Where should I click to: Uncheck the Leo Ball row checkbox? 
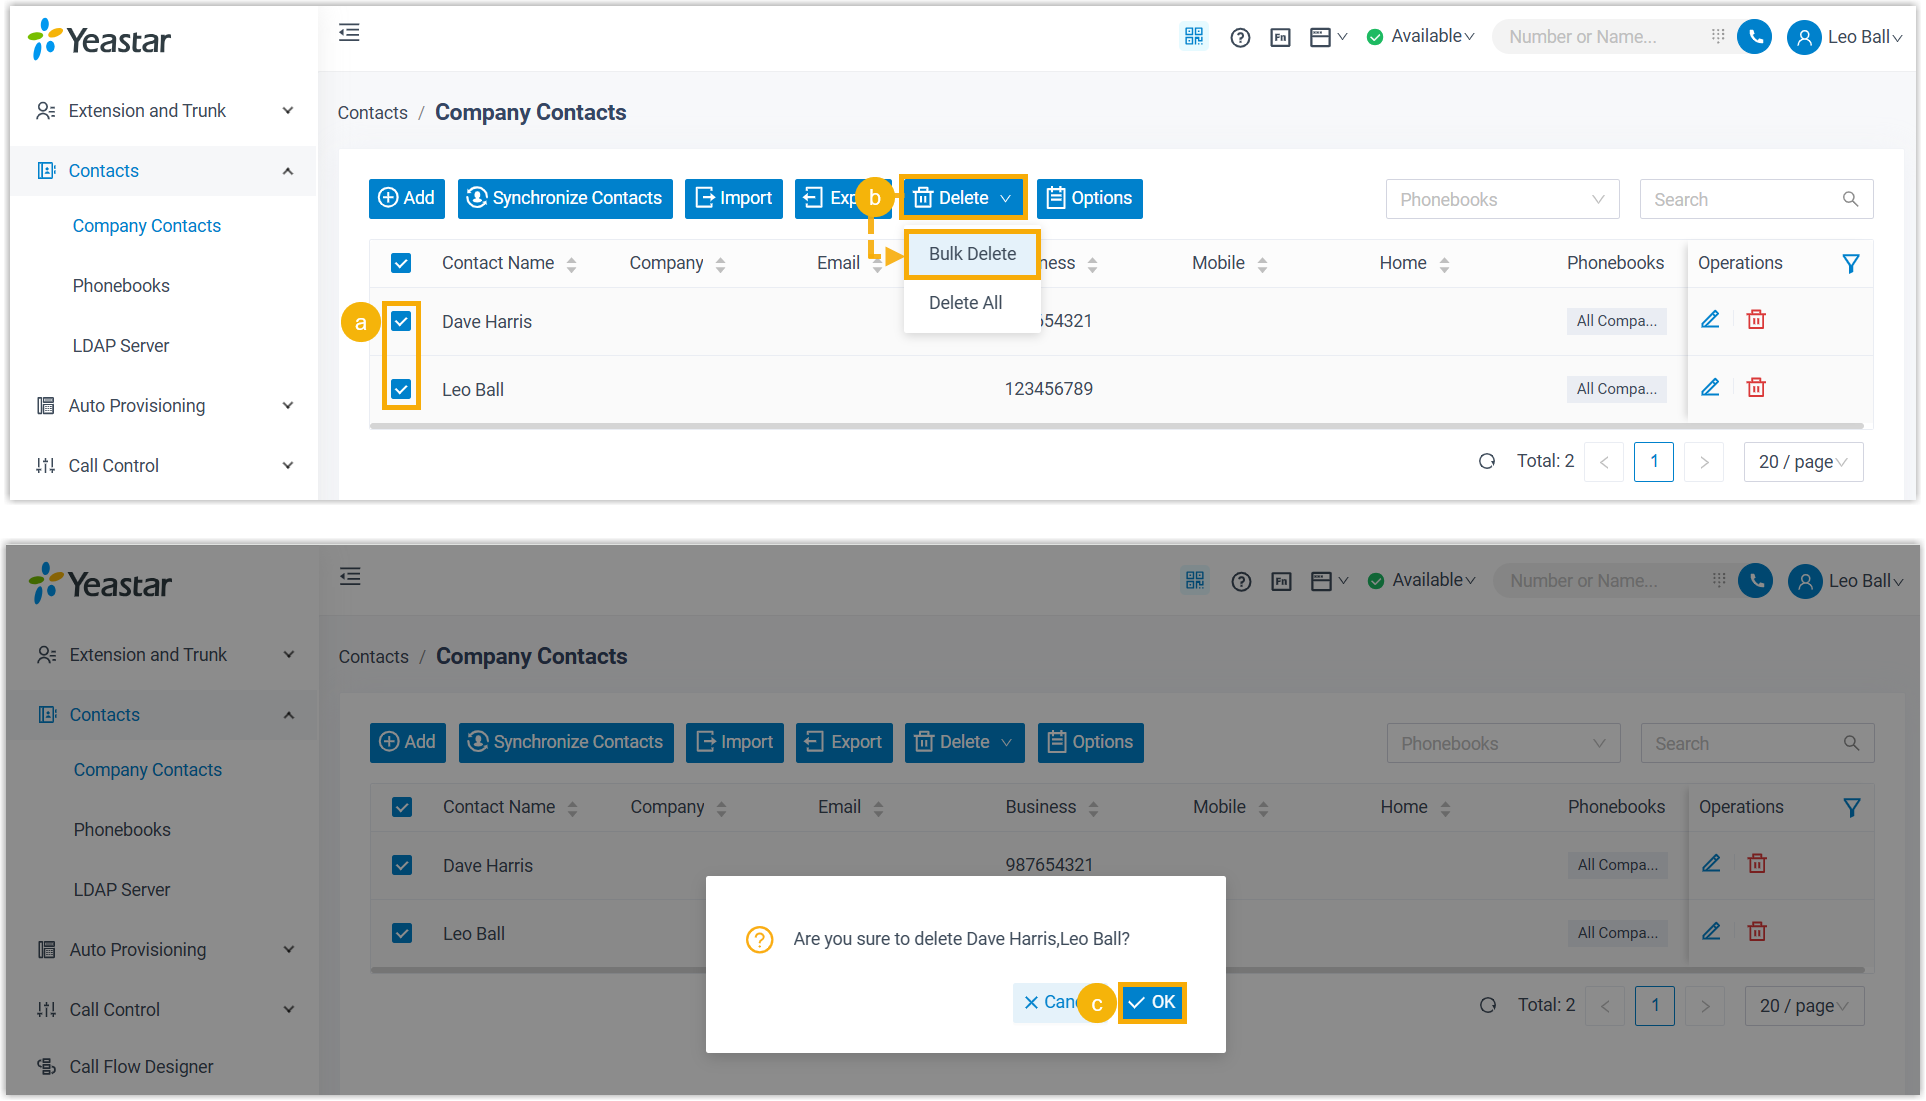401,389
